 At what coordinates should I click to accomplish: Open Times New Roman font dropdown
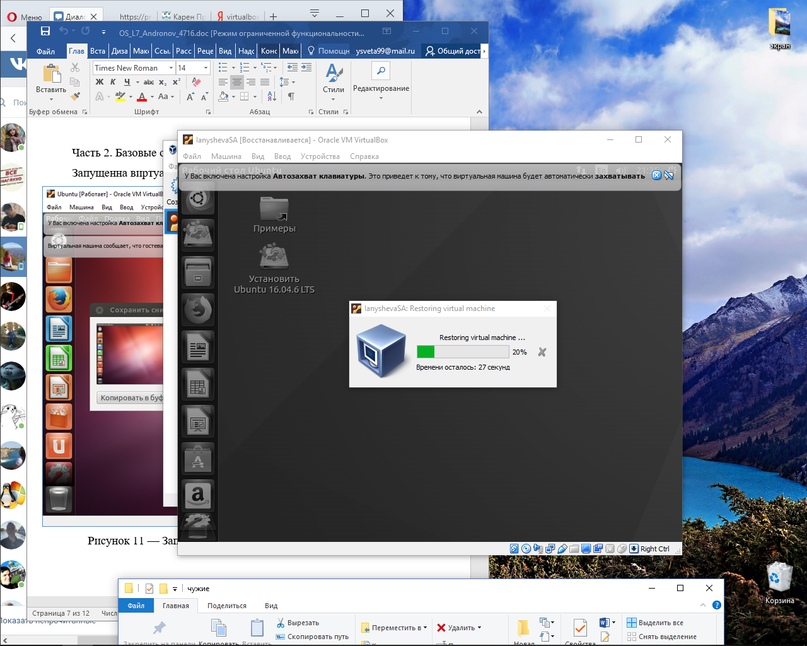(171, 68)
